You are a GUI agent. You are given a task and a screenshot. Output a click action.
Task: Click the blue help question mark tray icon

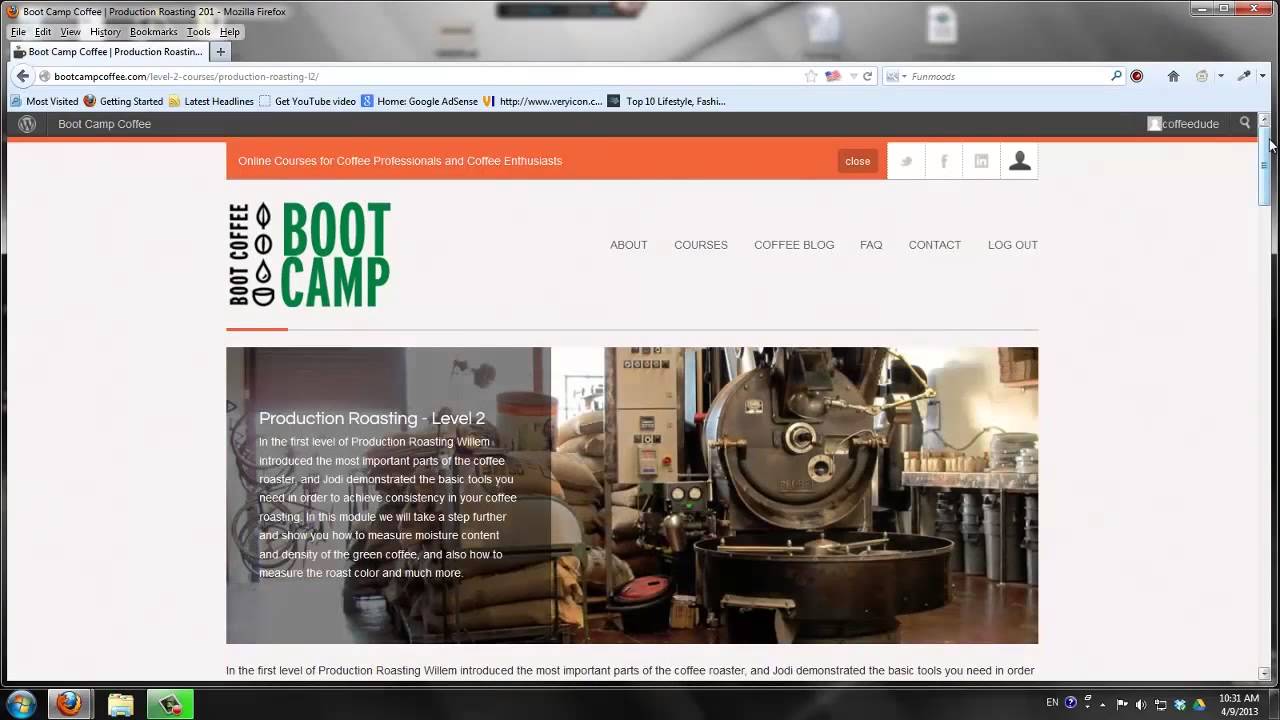[1071, 703]
